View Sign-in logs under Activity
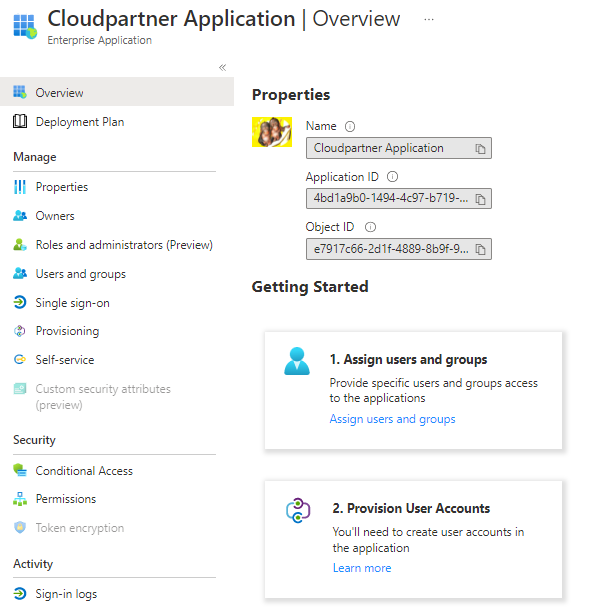The image size is (609, 609). click(66, 594)
